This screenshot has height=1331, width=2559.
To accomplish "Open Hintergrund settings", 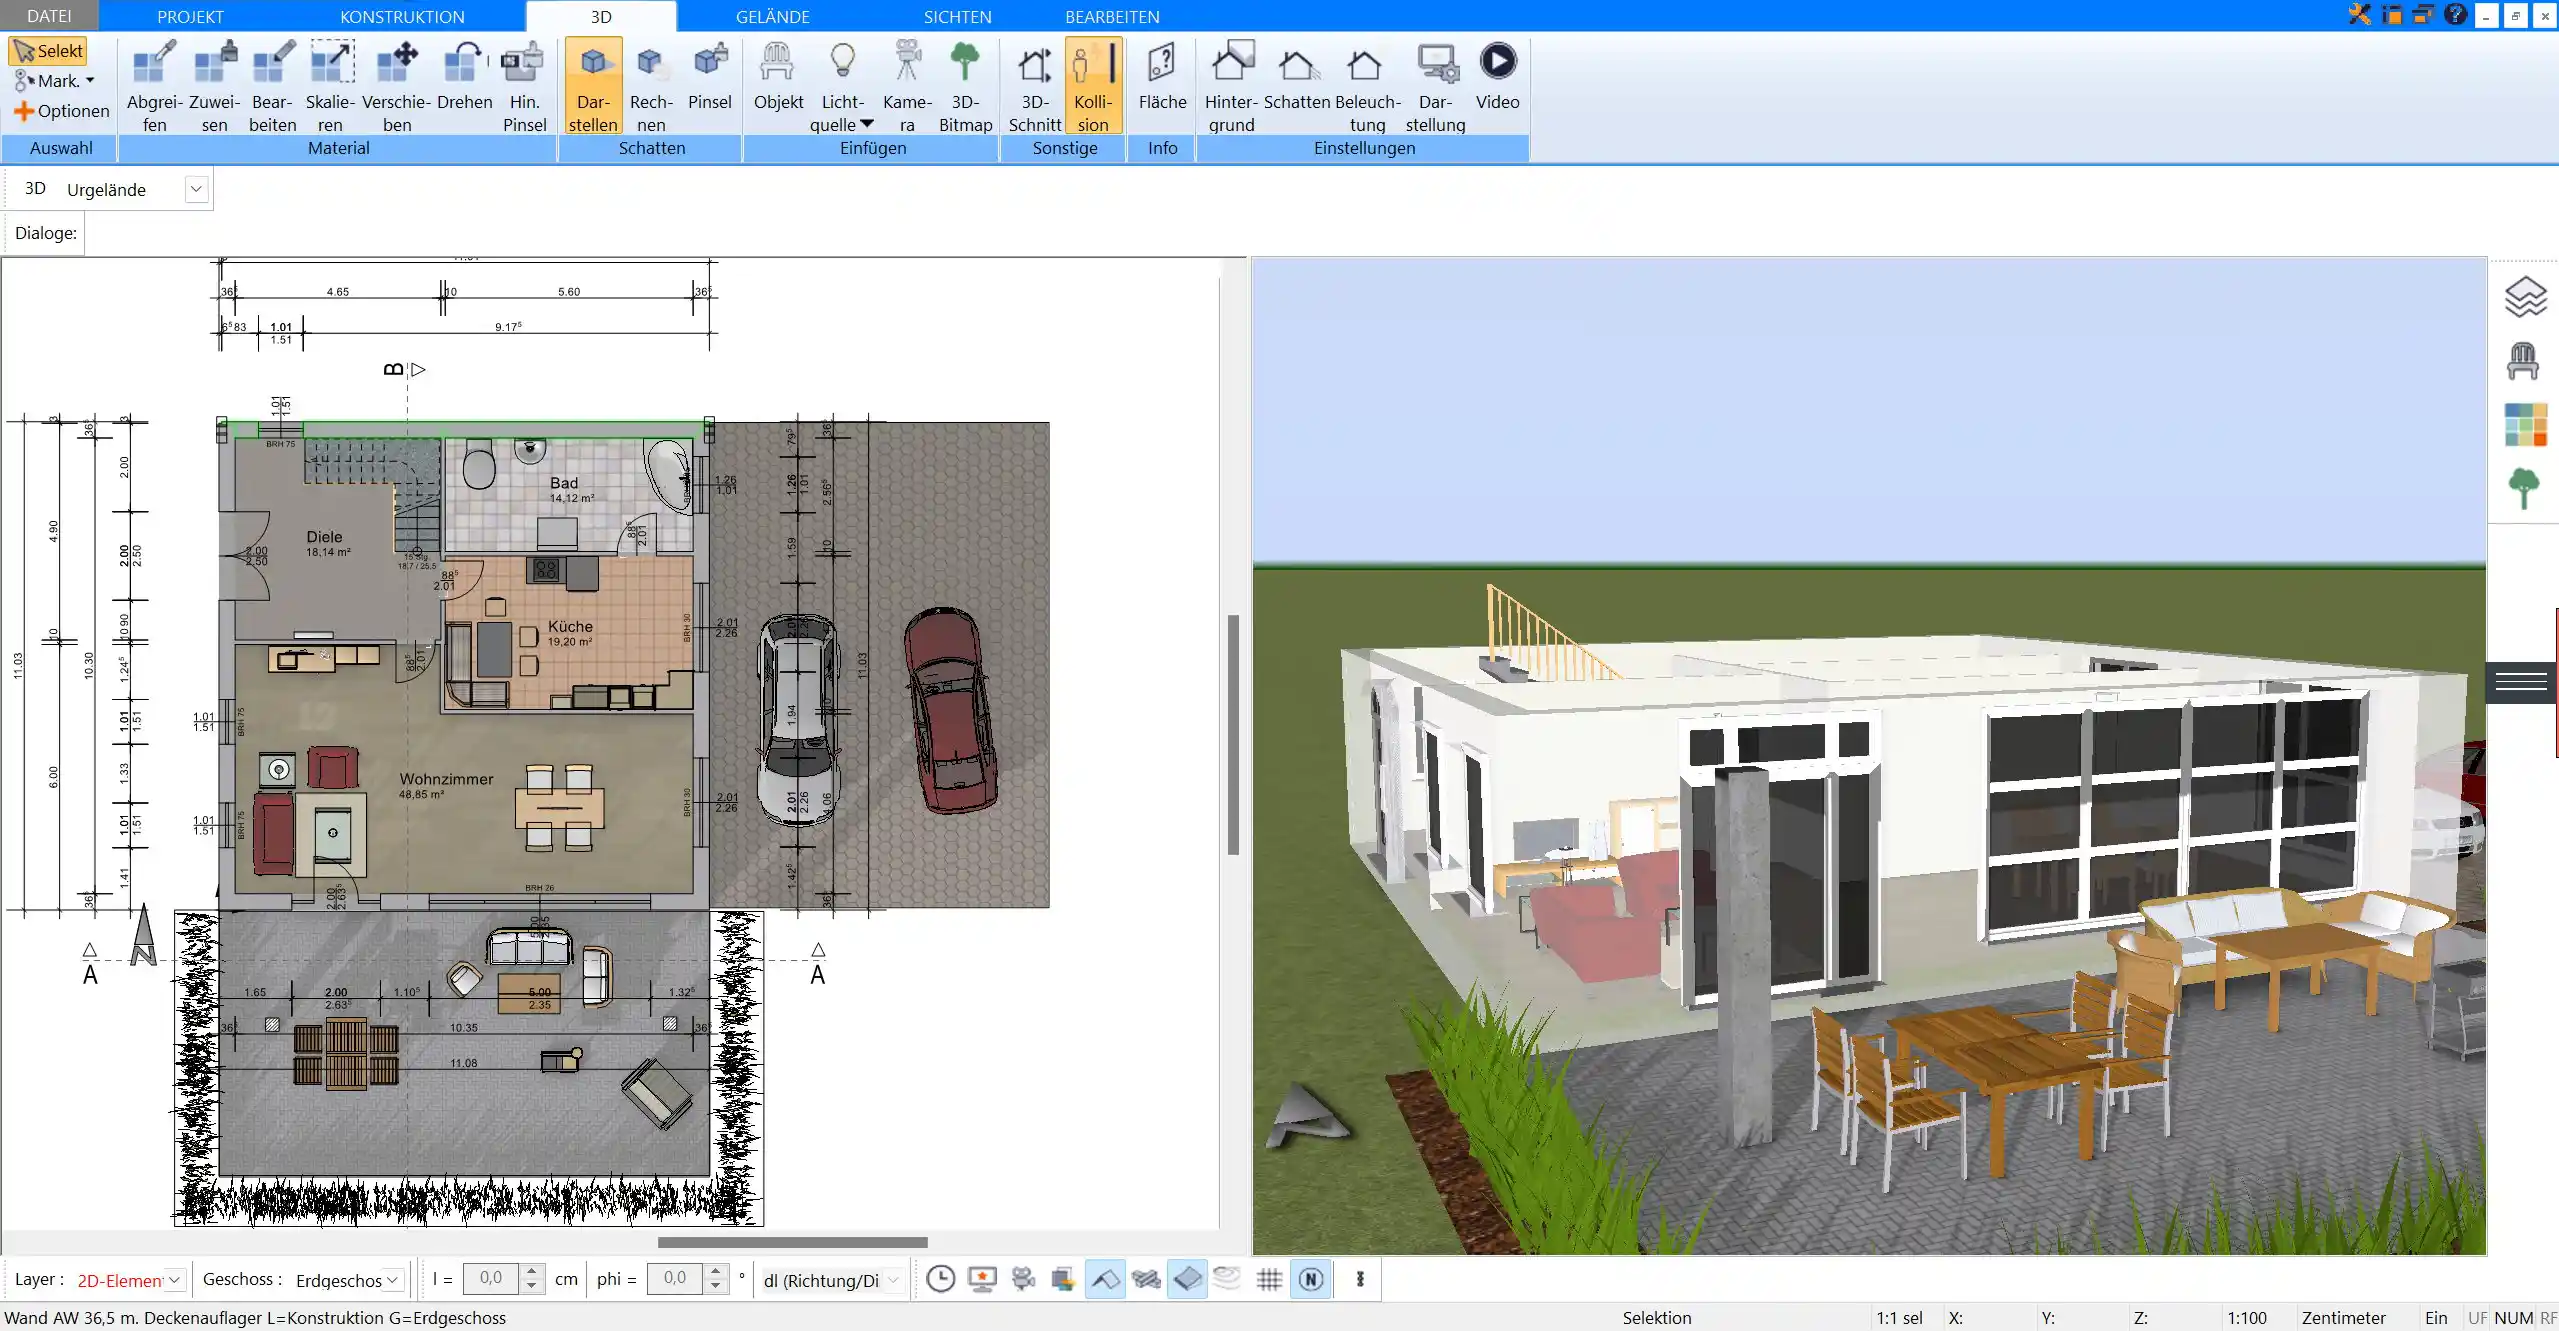I will [1231, 86].
